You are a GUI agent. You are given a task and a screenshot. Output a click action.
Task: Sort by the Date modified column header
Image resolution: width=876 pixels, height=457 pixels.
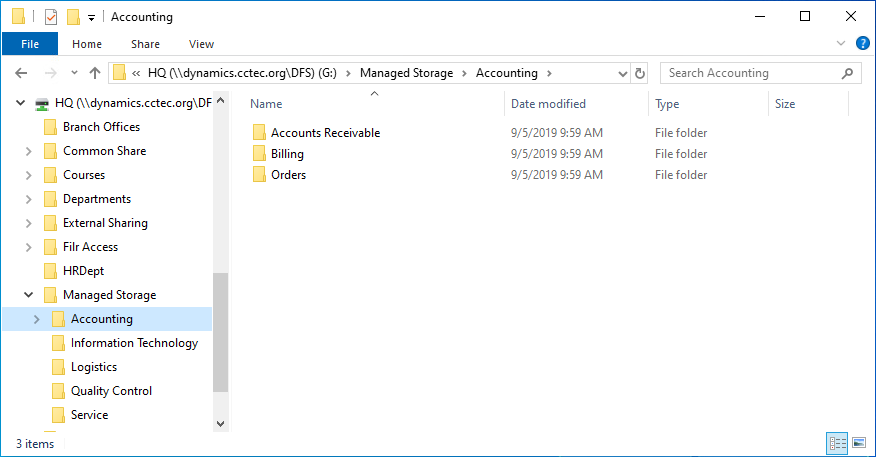tap(548, 104)
